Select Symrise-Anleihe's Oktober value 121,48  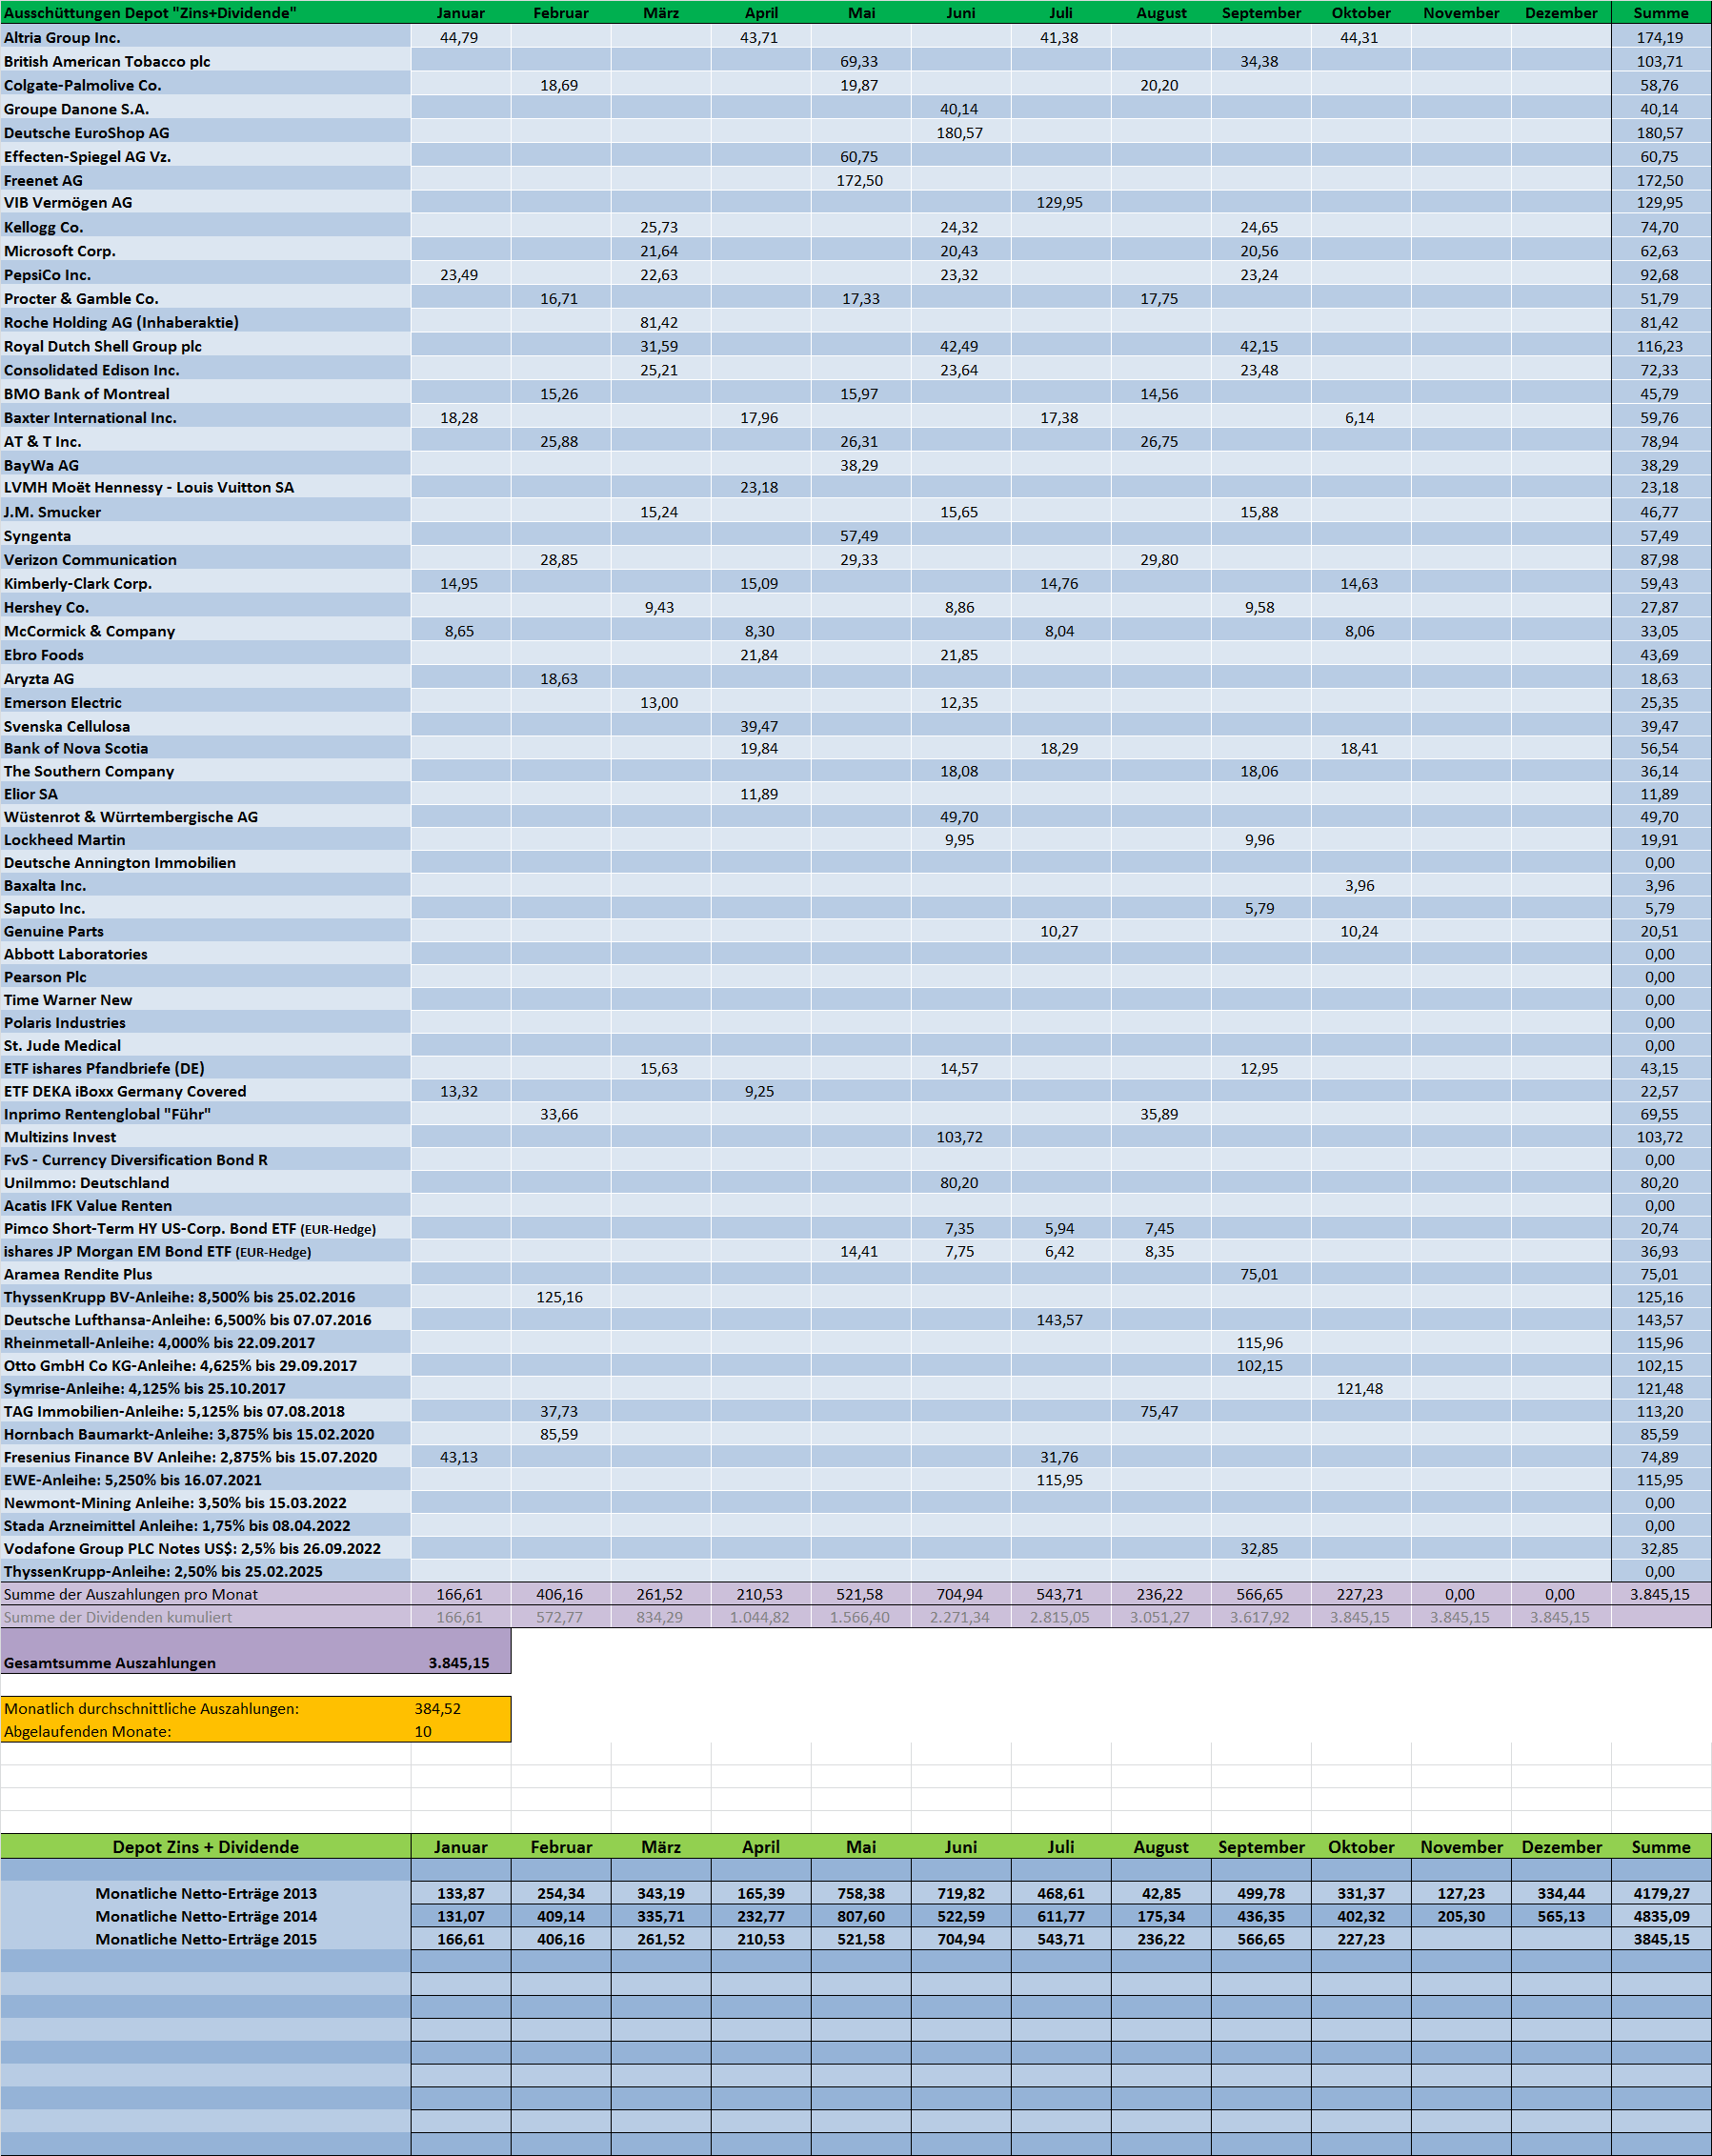1359,1389
